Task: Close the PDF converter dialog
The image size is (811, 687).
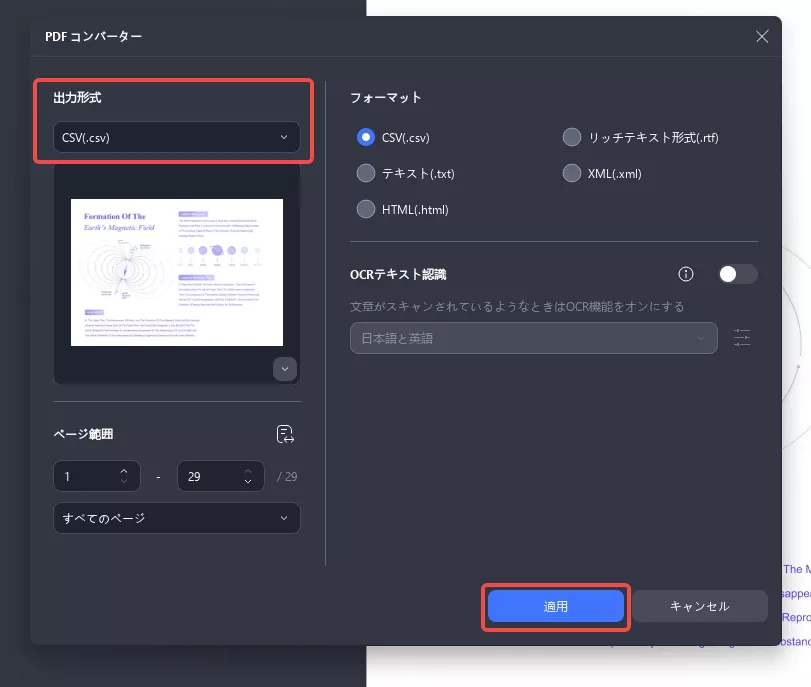Action: [762, 37]
